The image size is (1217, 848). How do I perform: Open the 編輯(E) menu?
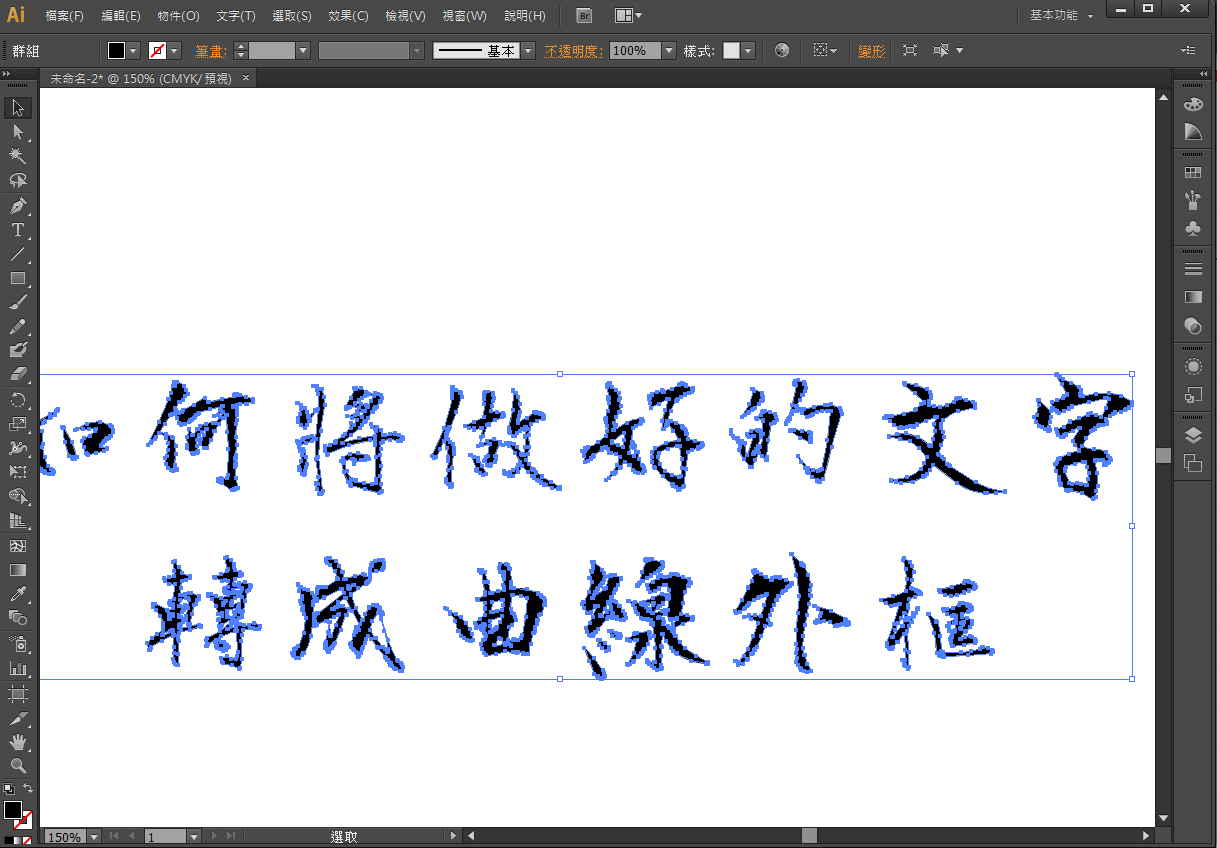pos(121,16)
